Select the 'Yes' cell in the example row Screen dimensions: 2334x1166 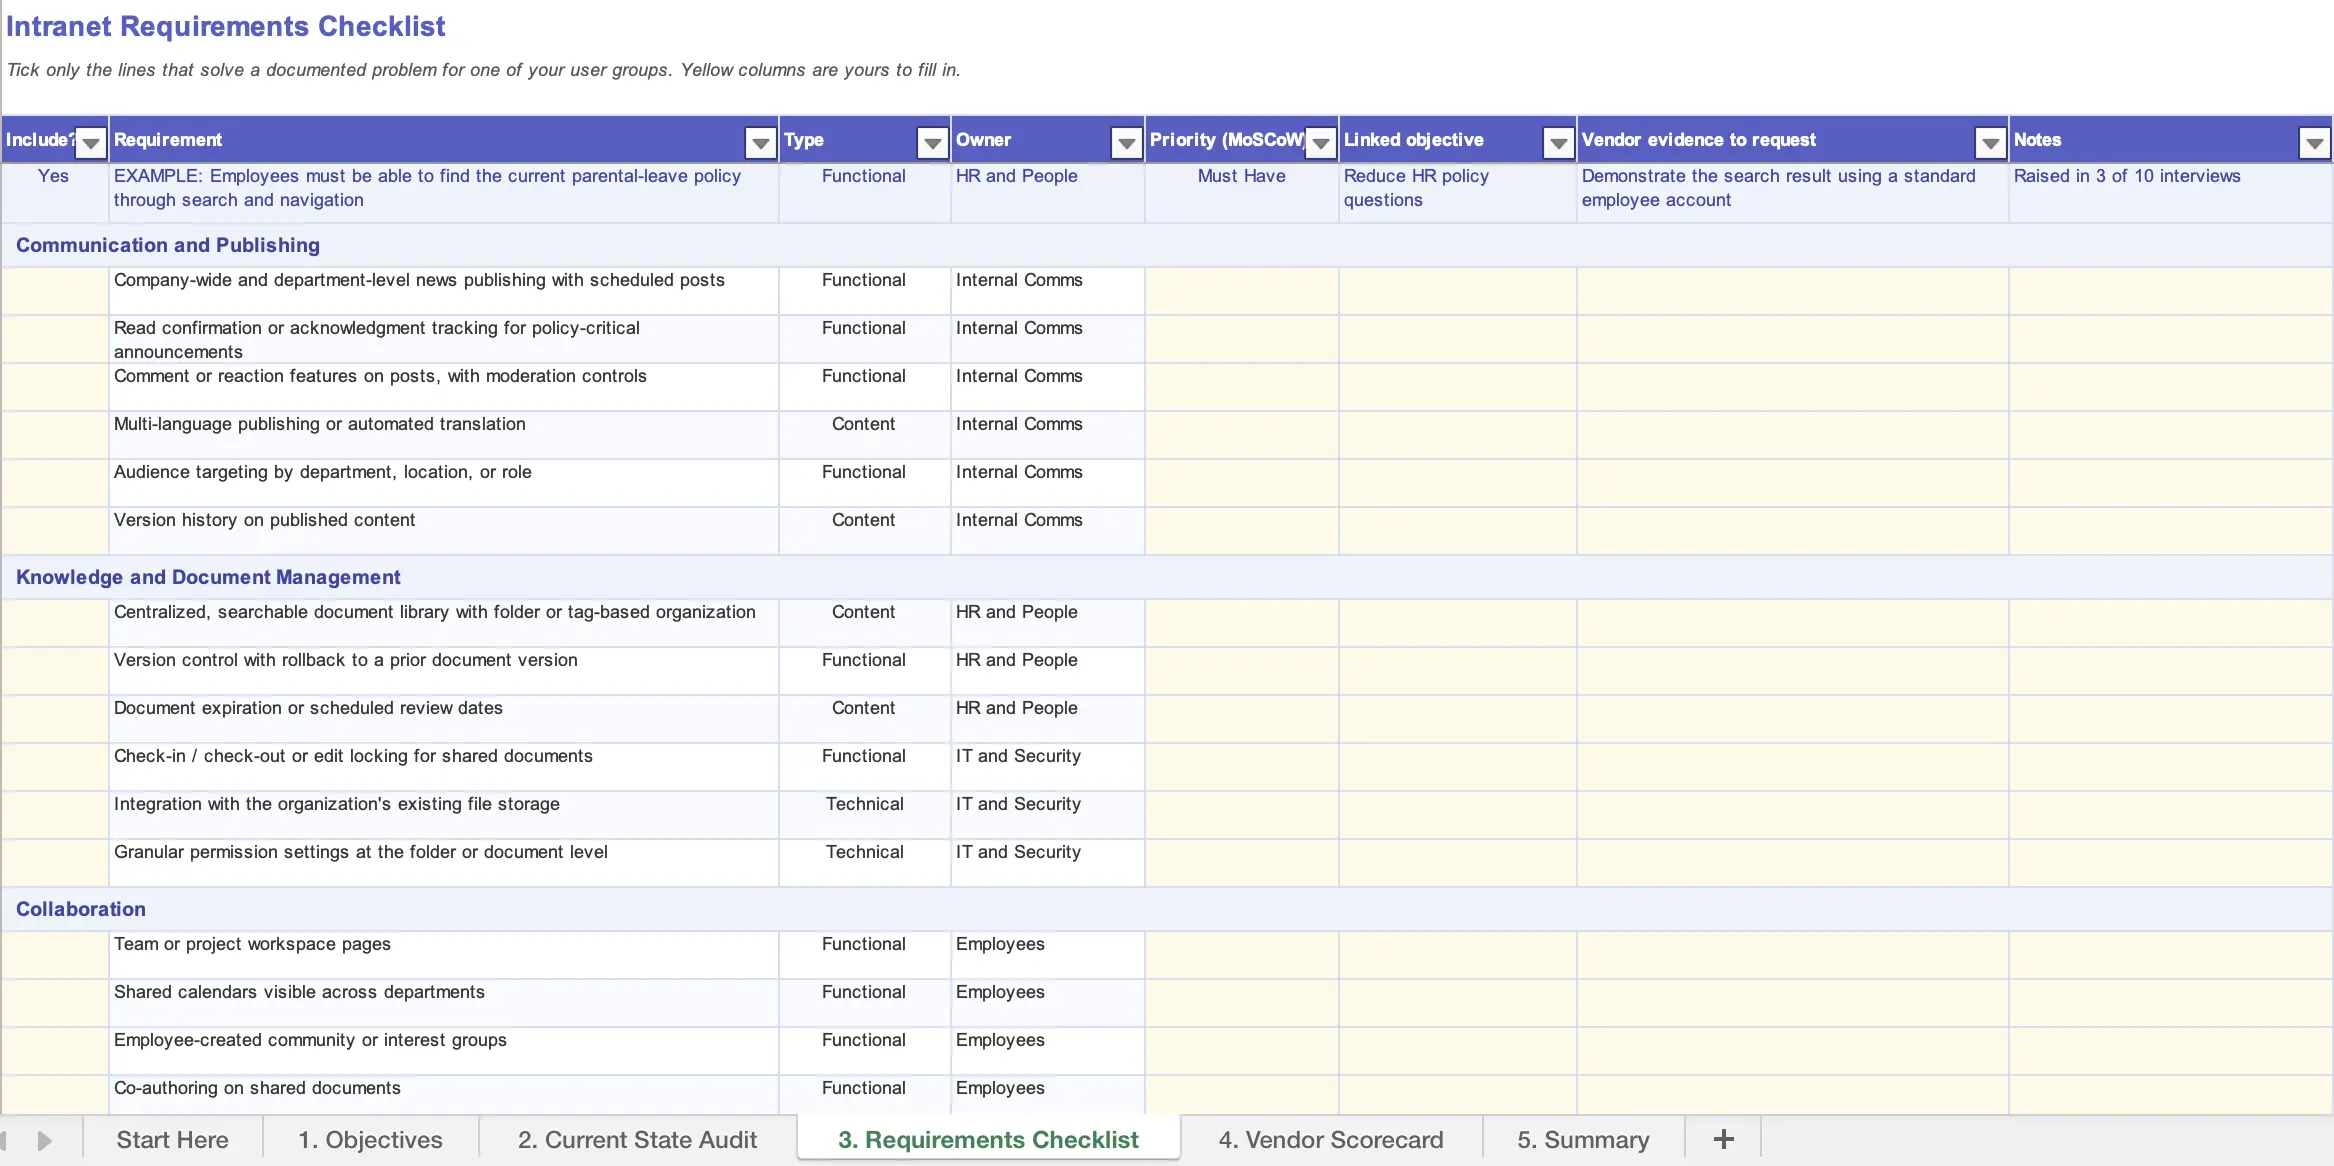(55, 193)
